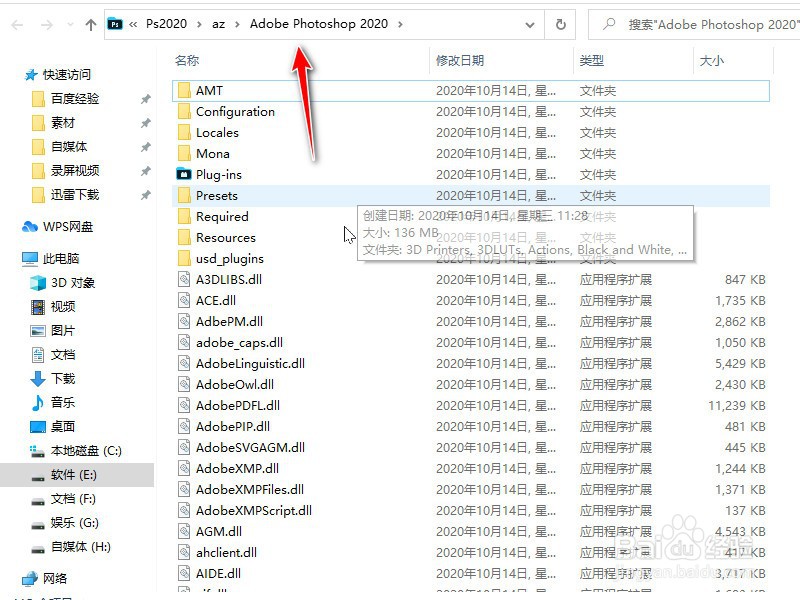Click the search box for Adobe Photoshop 2020
Image resolution: width=800 pixels, height=600 pixels.
coord(694,24)
